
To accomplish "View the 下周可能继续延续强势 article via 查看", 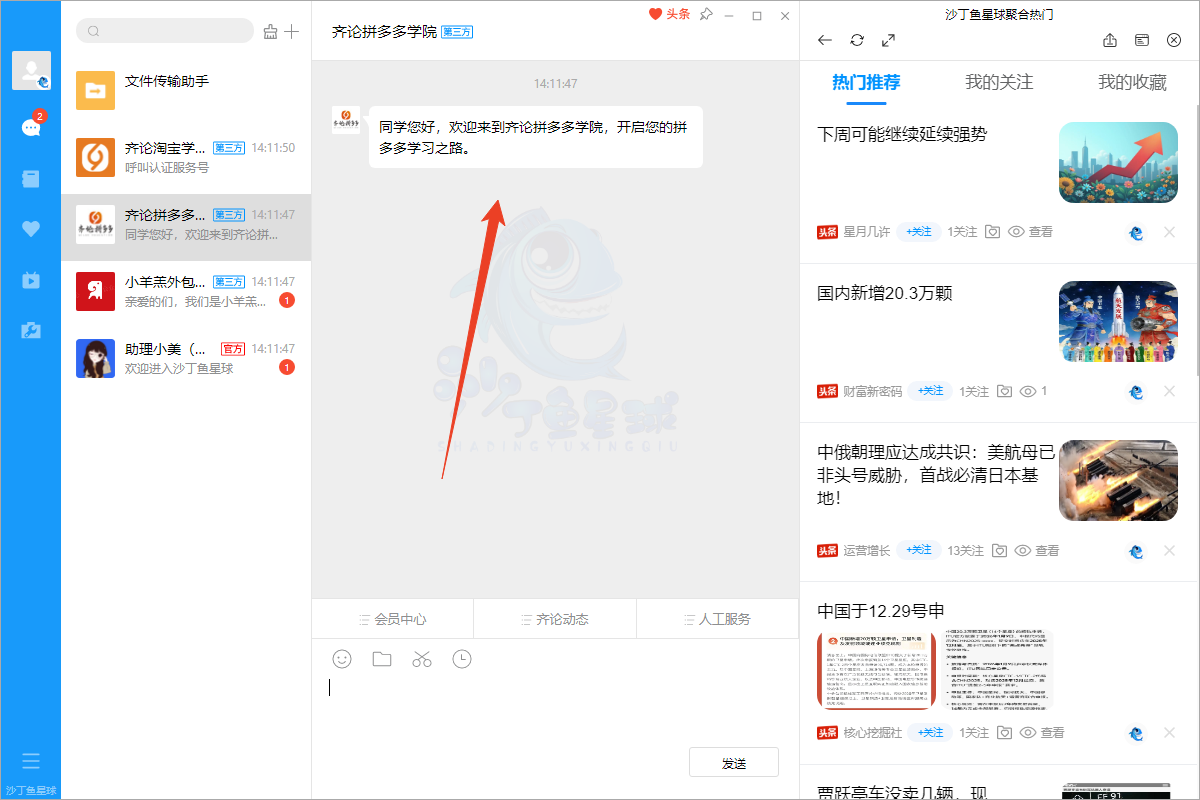I will pyautogui.click(x=1044, y=231).
